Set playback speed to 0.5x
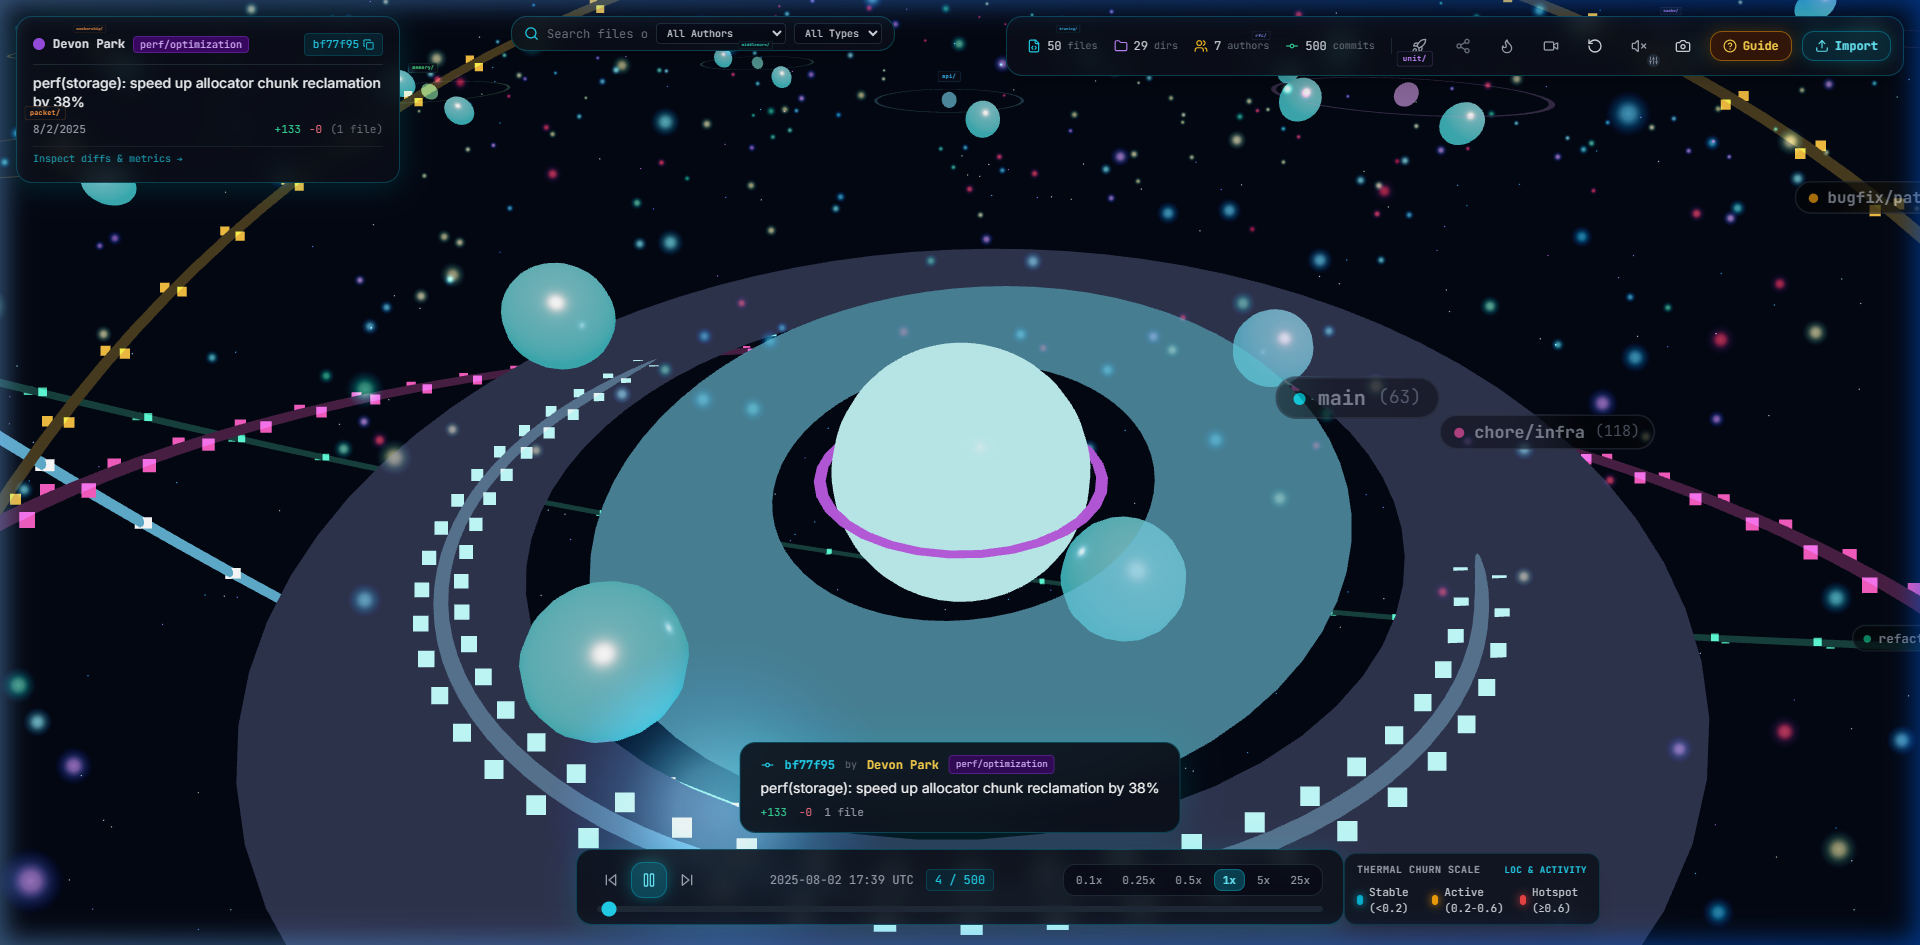The height and width of the screenshot is (945, 1920). [1188, 880]
